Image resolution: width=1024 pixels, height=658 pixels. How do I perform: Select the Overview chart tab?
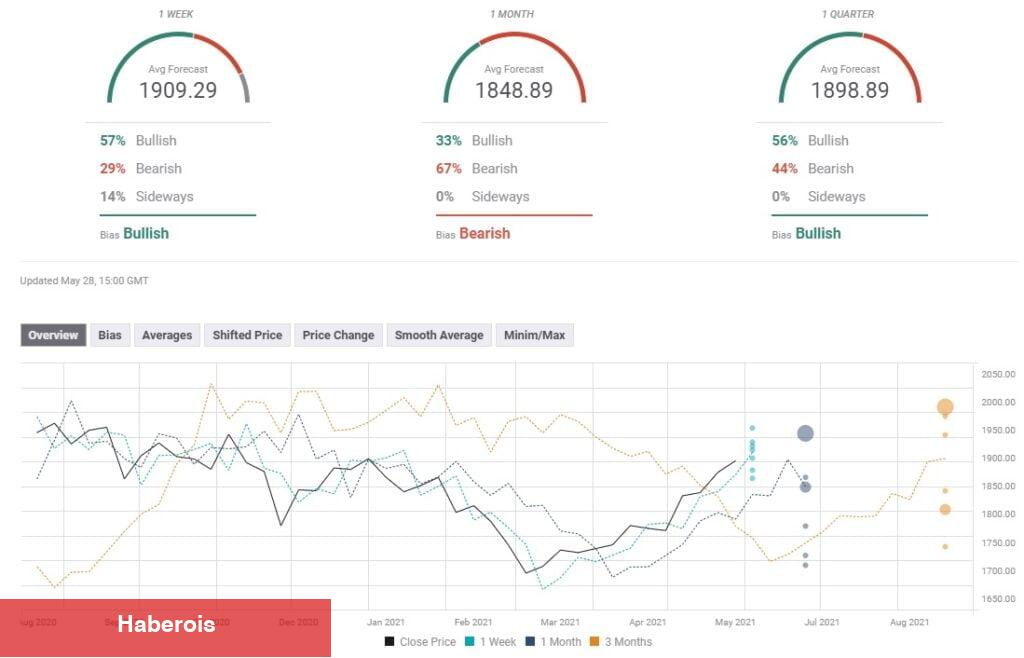(53, 335)
